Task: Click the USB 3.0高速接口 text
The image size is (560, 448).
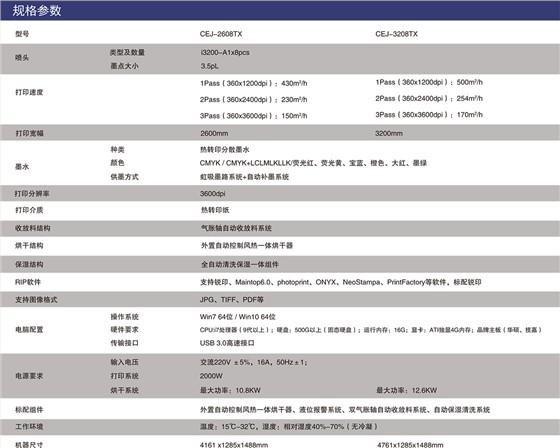Action: (x=227, y=343)
